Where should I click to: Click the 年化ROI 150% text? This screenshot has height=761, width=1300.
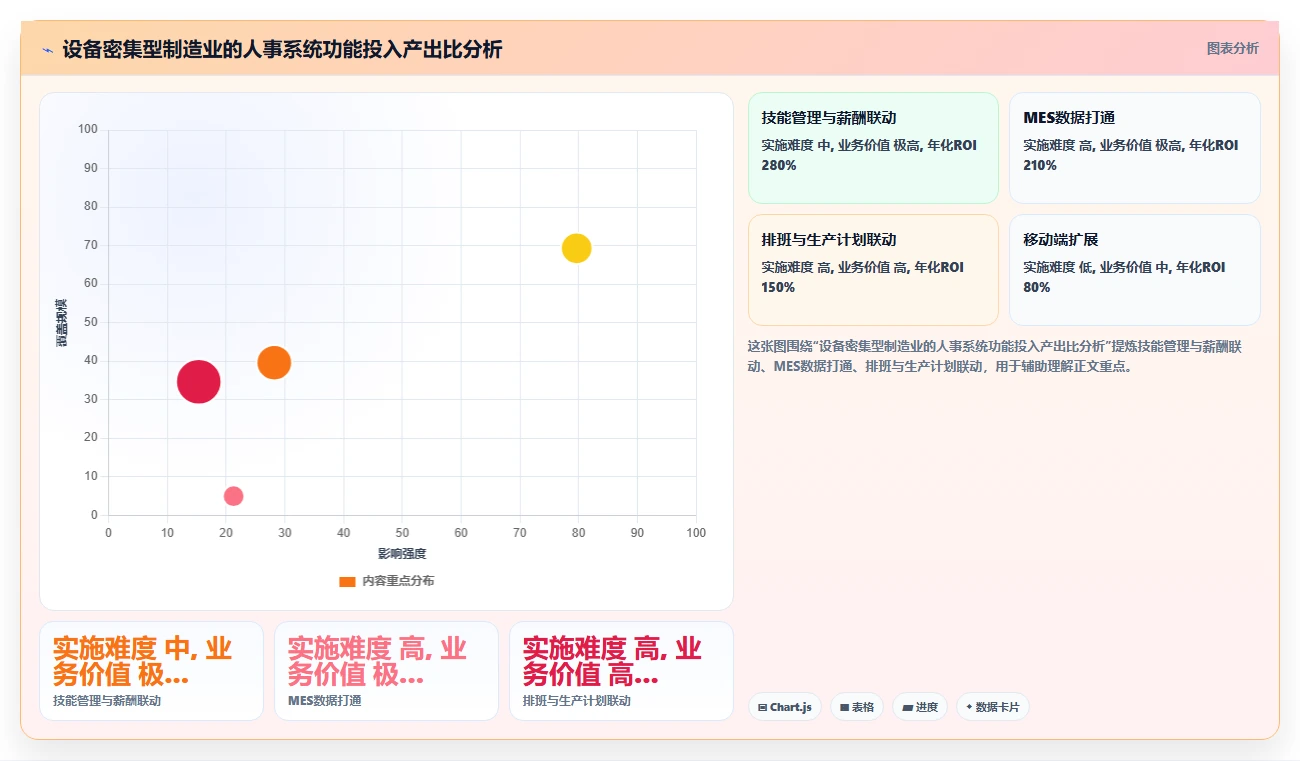tap(862, 277)
